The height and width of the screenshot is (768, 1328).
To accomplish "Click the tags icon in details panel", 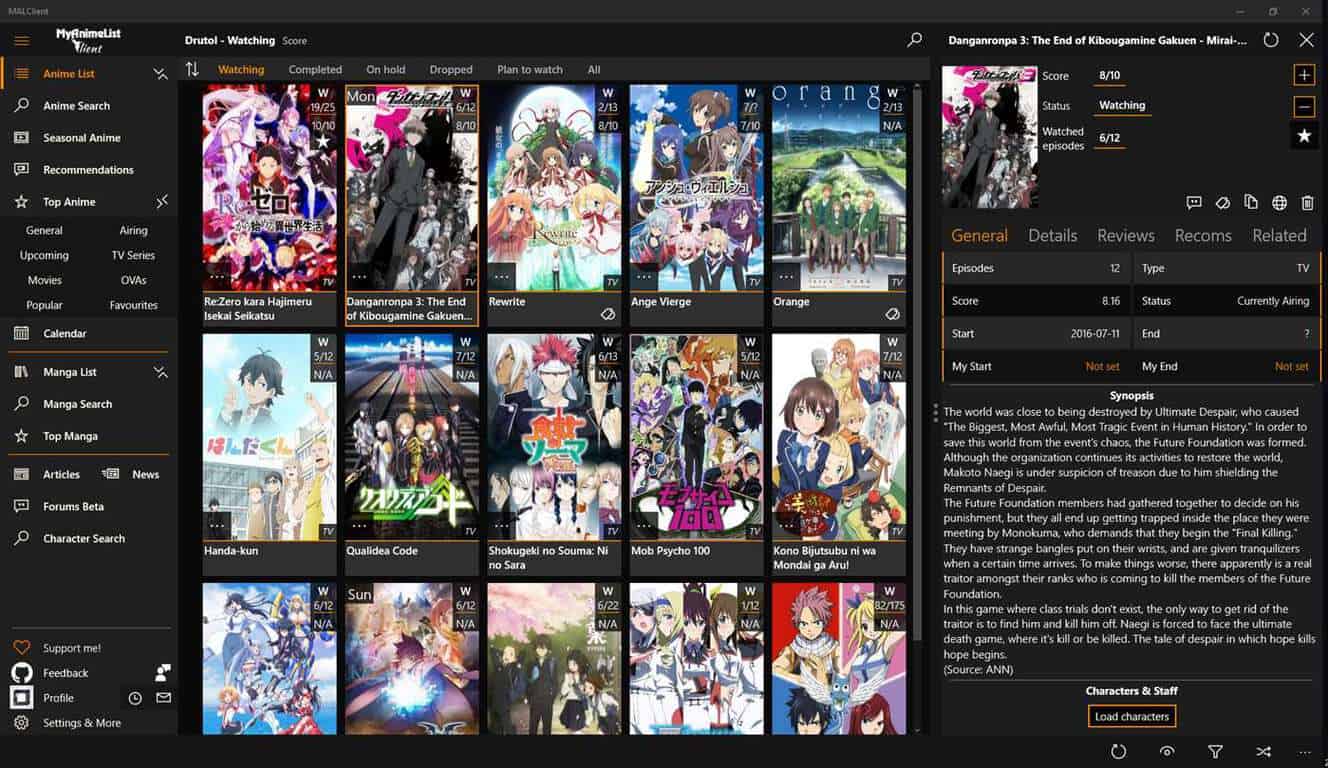I will (x=1222, y=203).
